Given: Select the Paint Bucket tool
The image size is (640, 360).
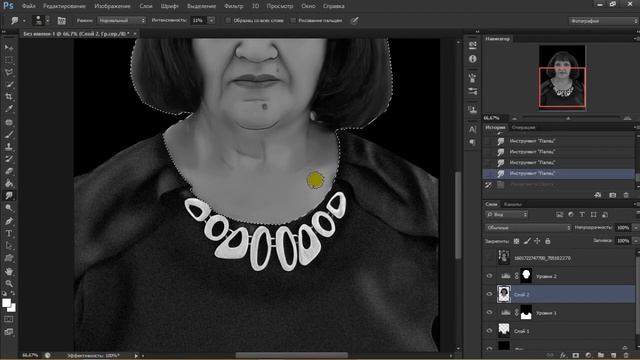Looking at the screenshot, I should click(9, 183).
